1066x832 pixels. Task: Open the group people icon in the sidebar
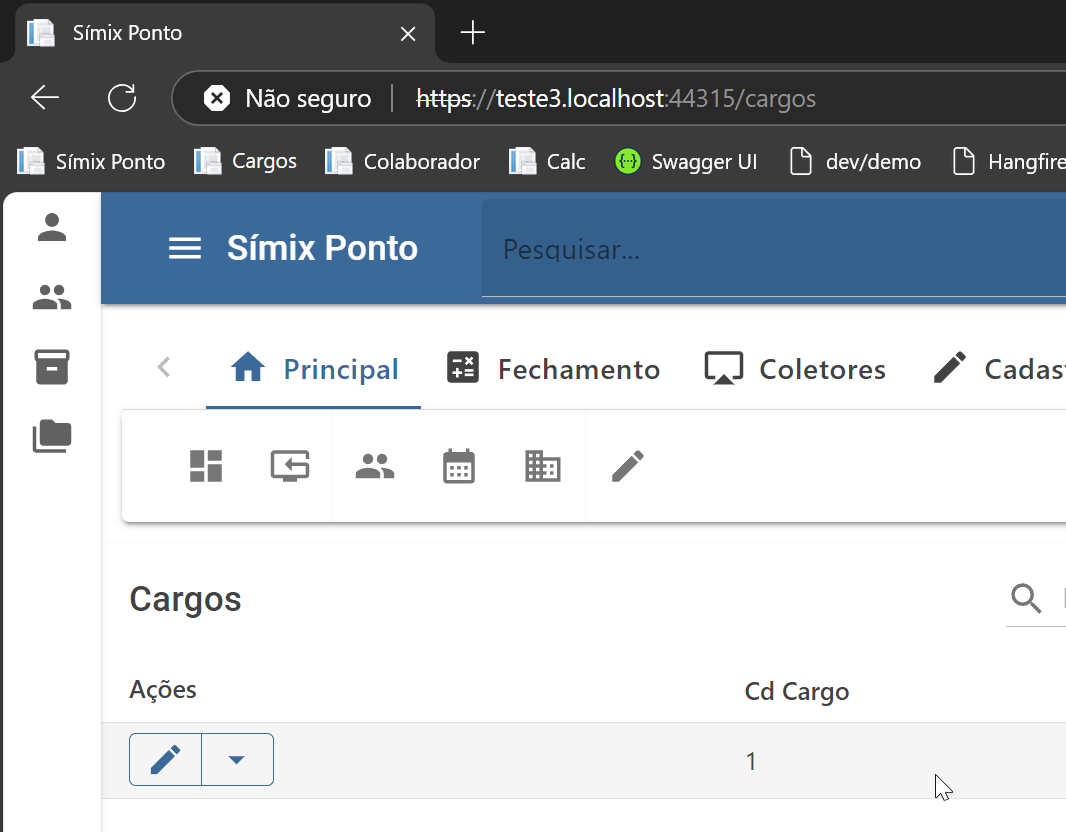pos(52,297)
